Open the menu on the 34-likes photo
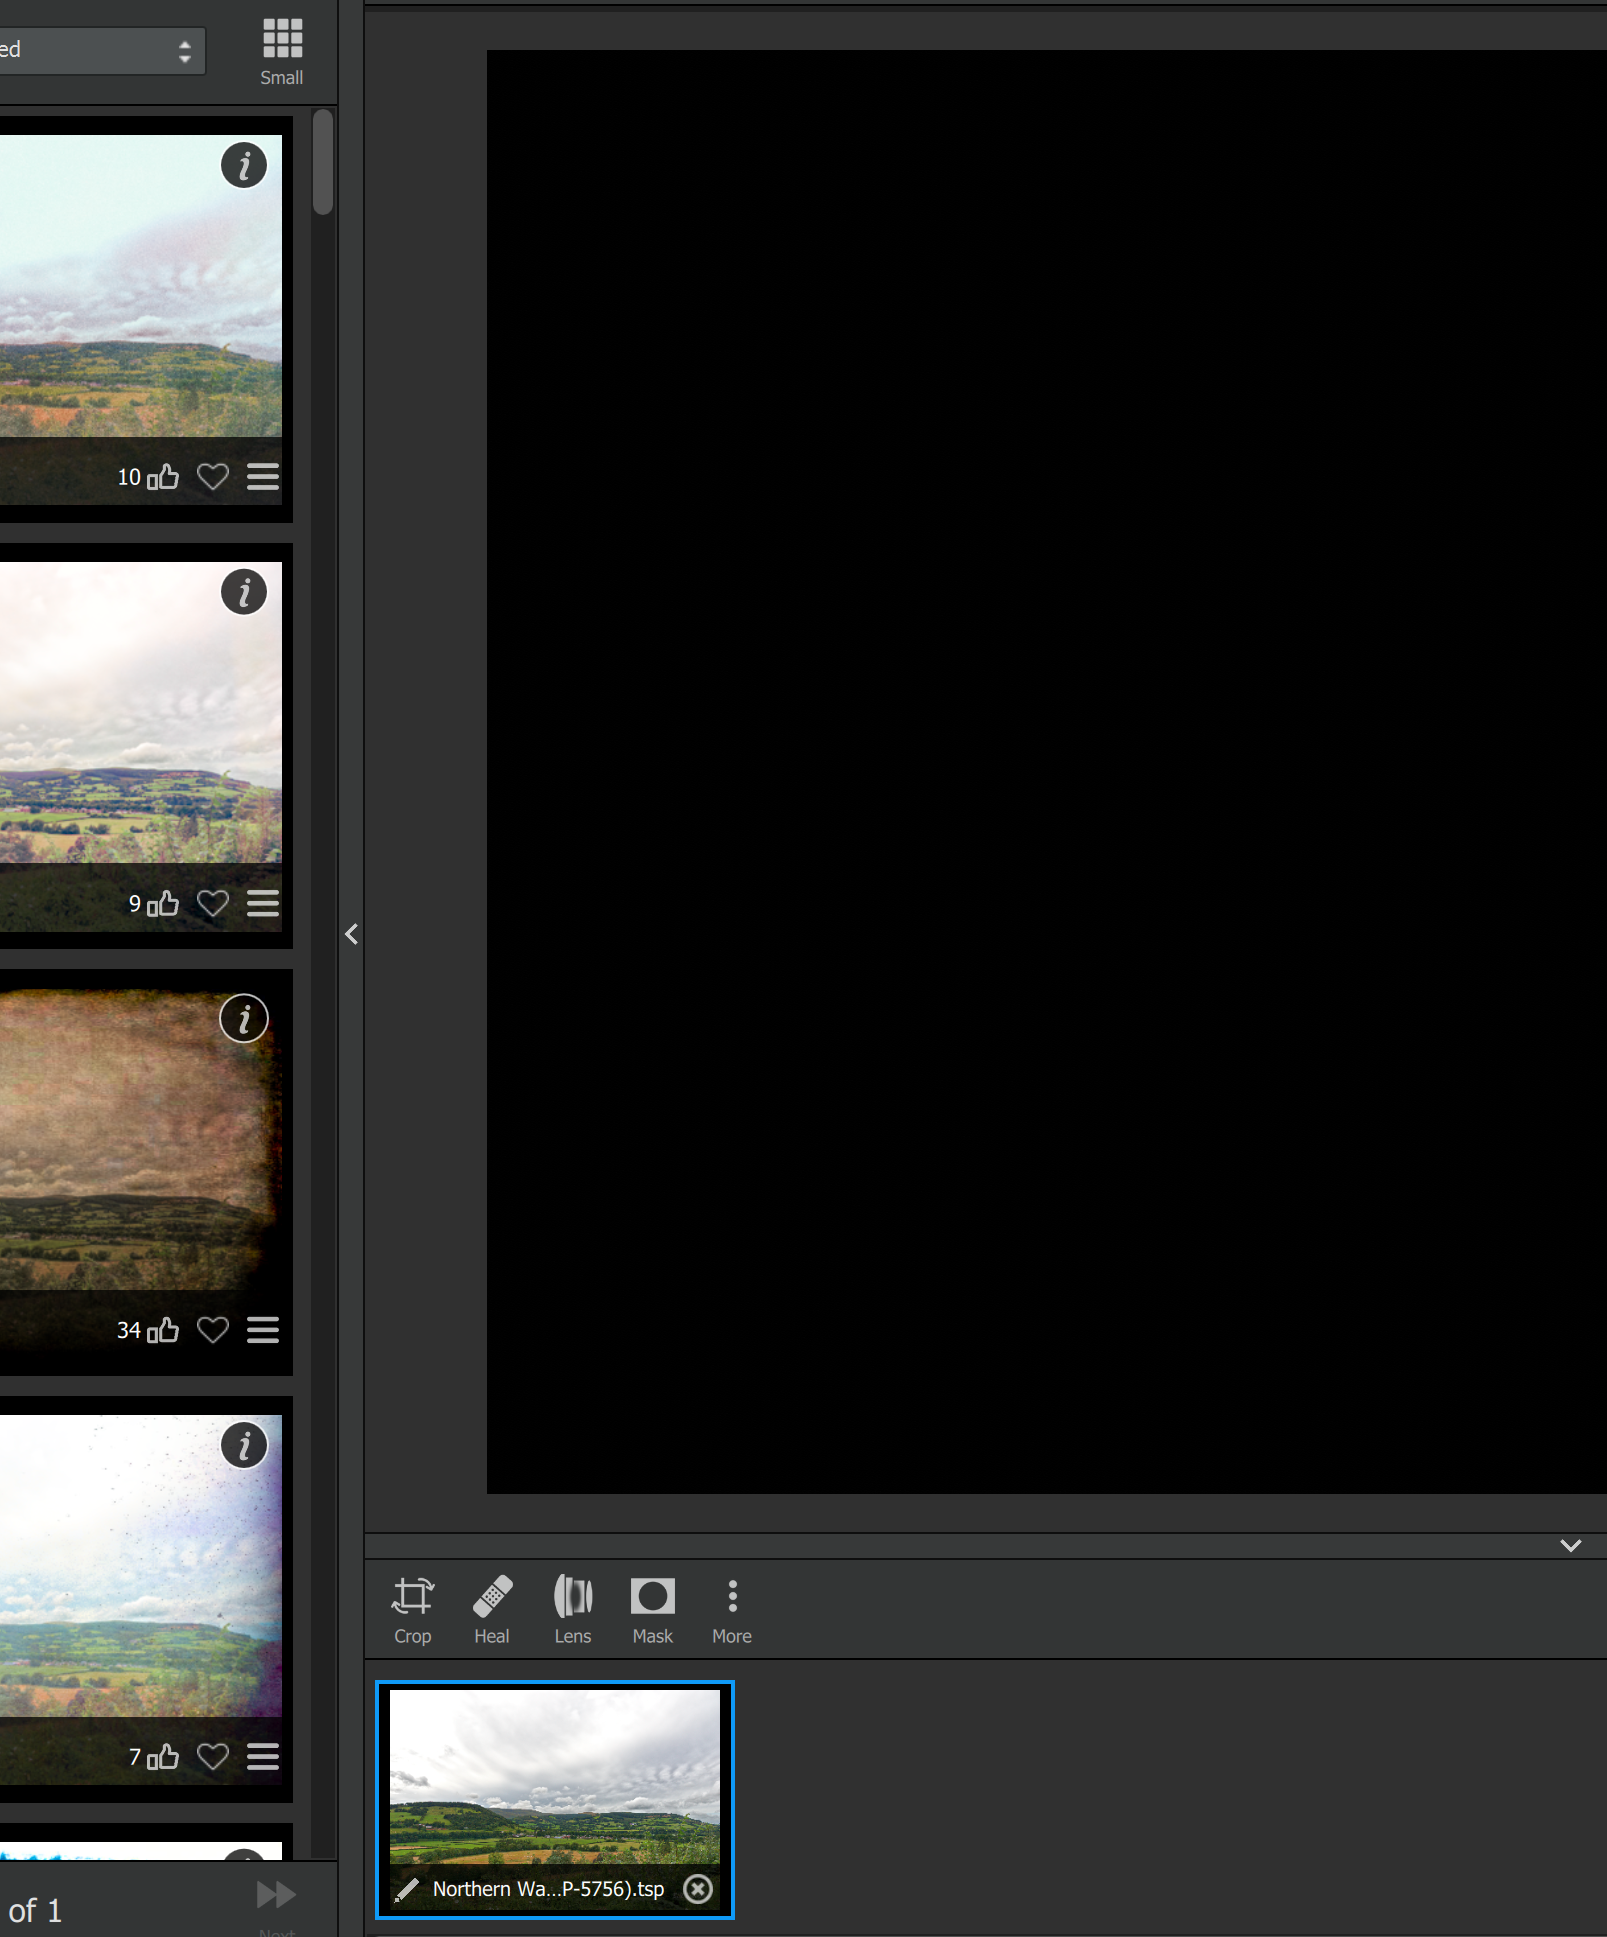 click(262, 1330)
